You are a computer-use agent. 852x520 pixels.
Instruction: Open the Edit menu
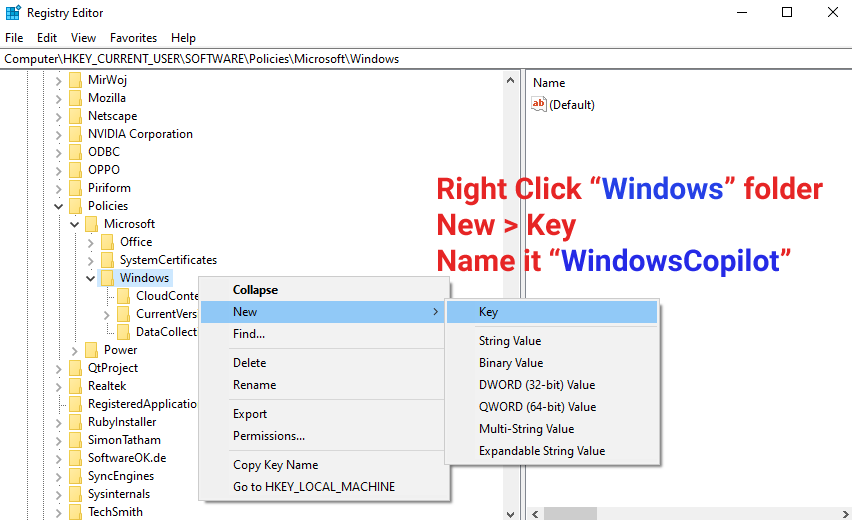click(47, 37)
